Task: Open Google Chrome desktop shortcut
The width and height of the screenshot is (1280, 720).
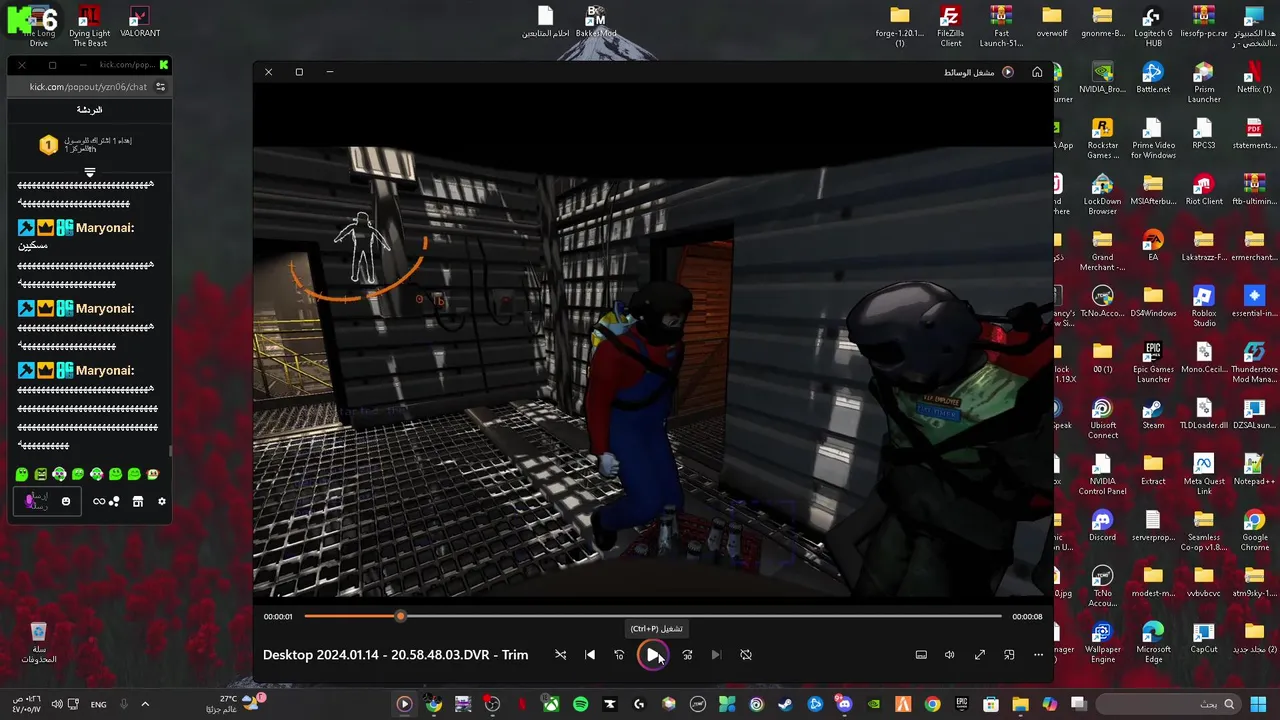Action: click(1254, 530)
